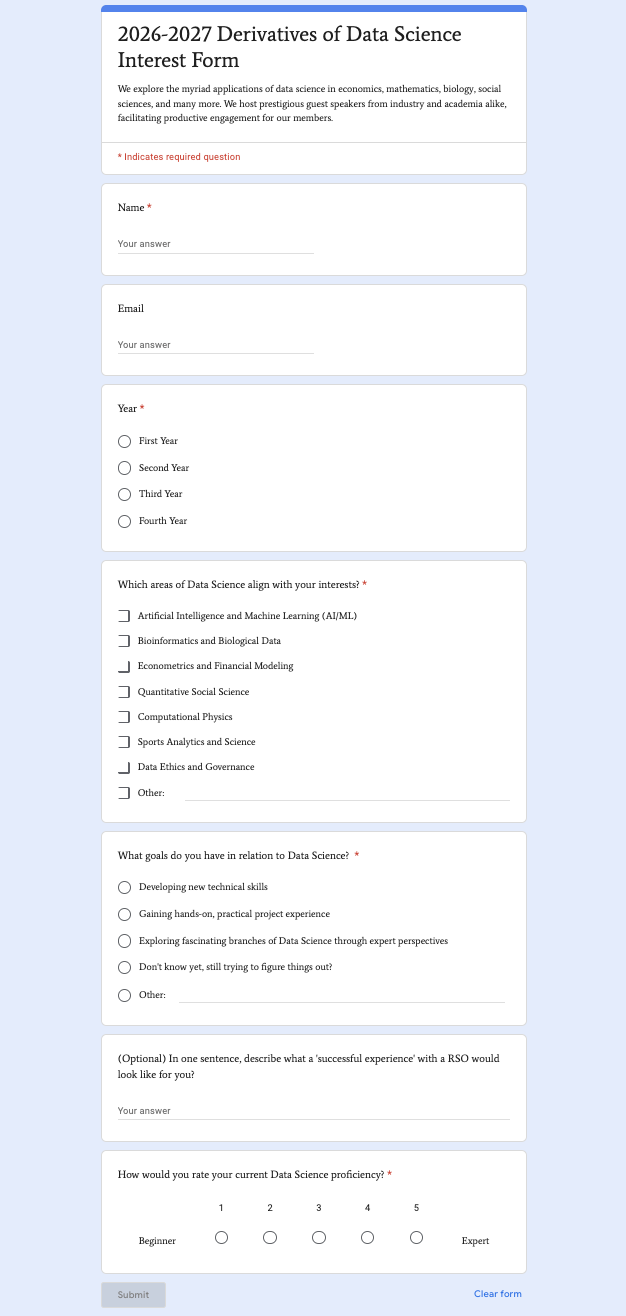Image resolution: width=626 pixels, height=1316 pixels.
Task: Click the Email answer field
Action: [216, 345]
